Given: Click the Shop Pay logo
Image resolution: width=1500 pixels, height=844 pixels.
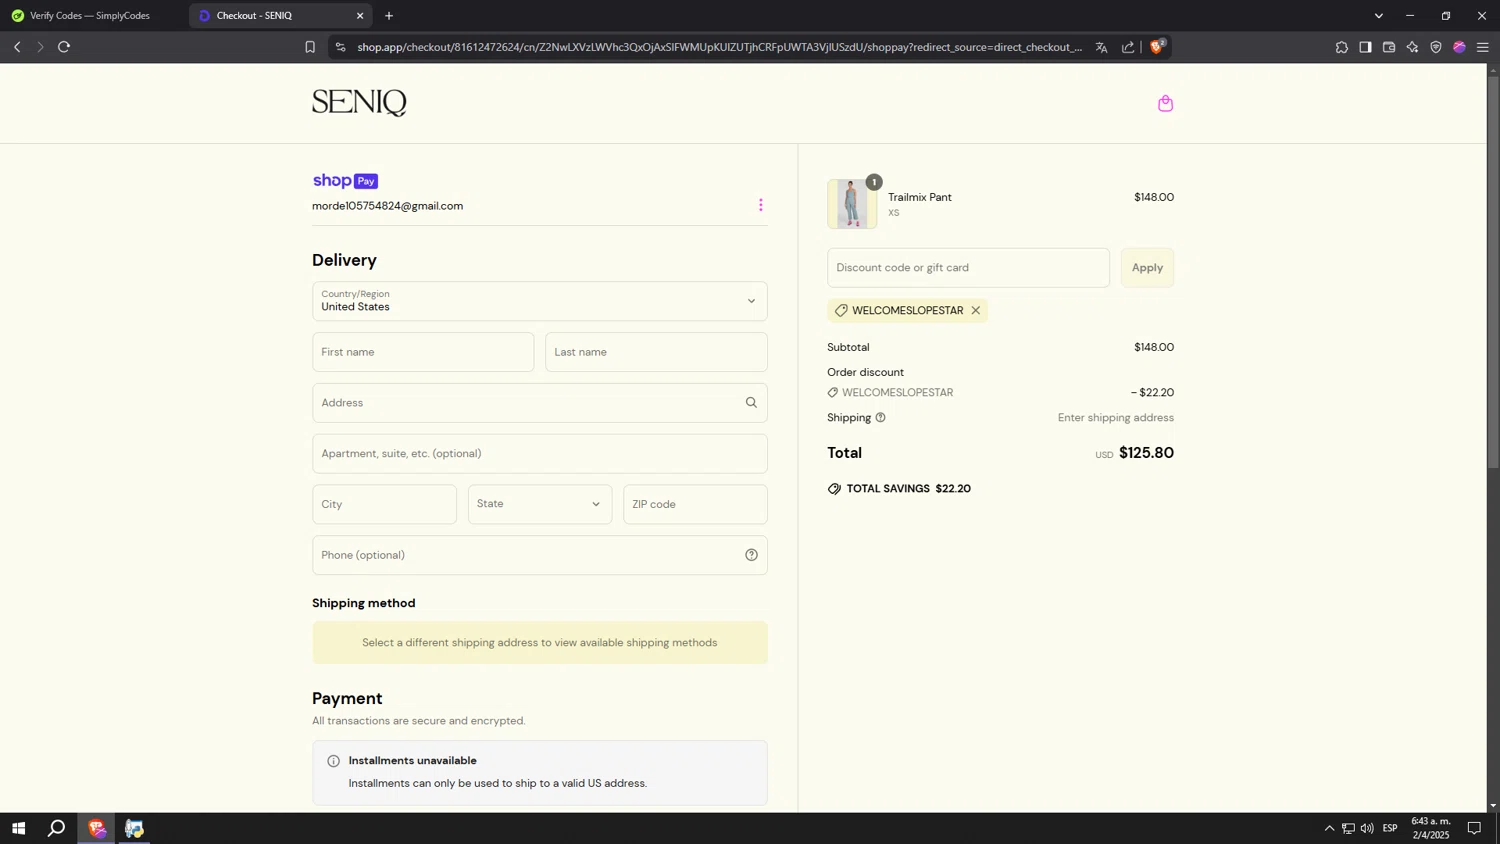Looking at the screenshot, I should [345, 181].
